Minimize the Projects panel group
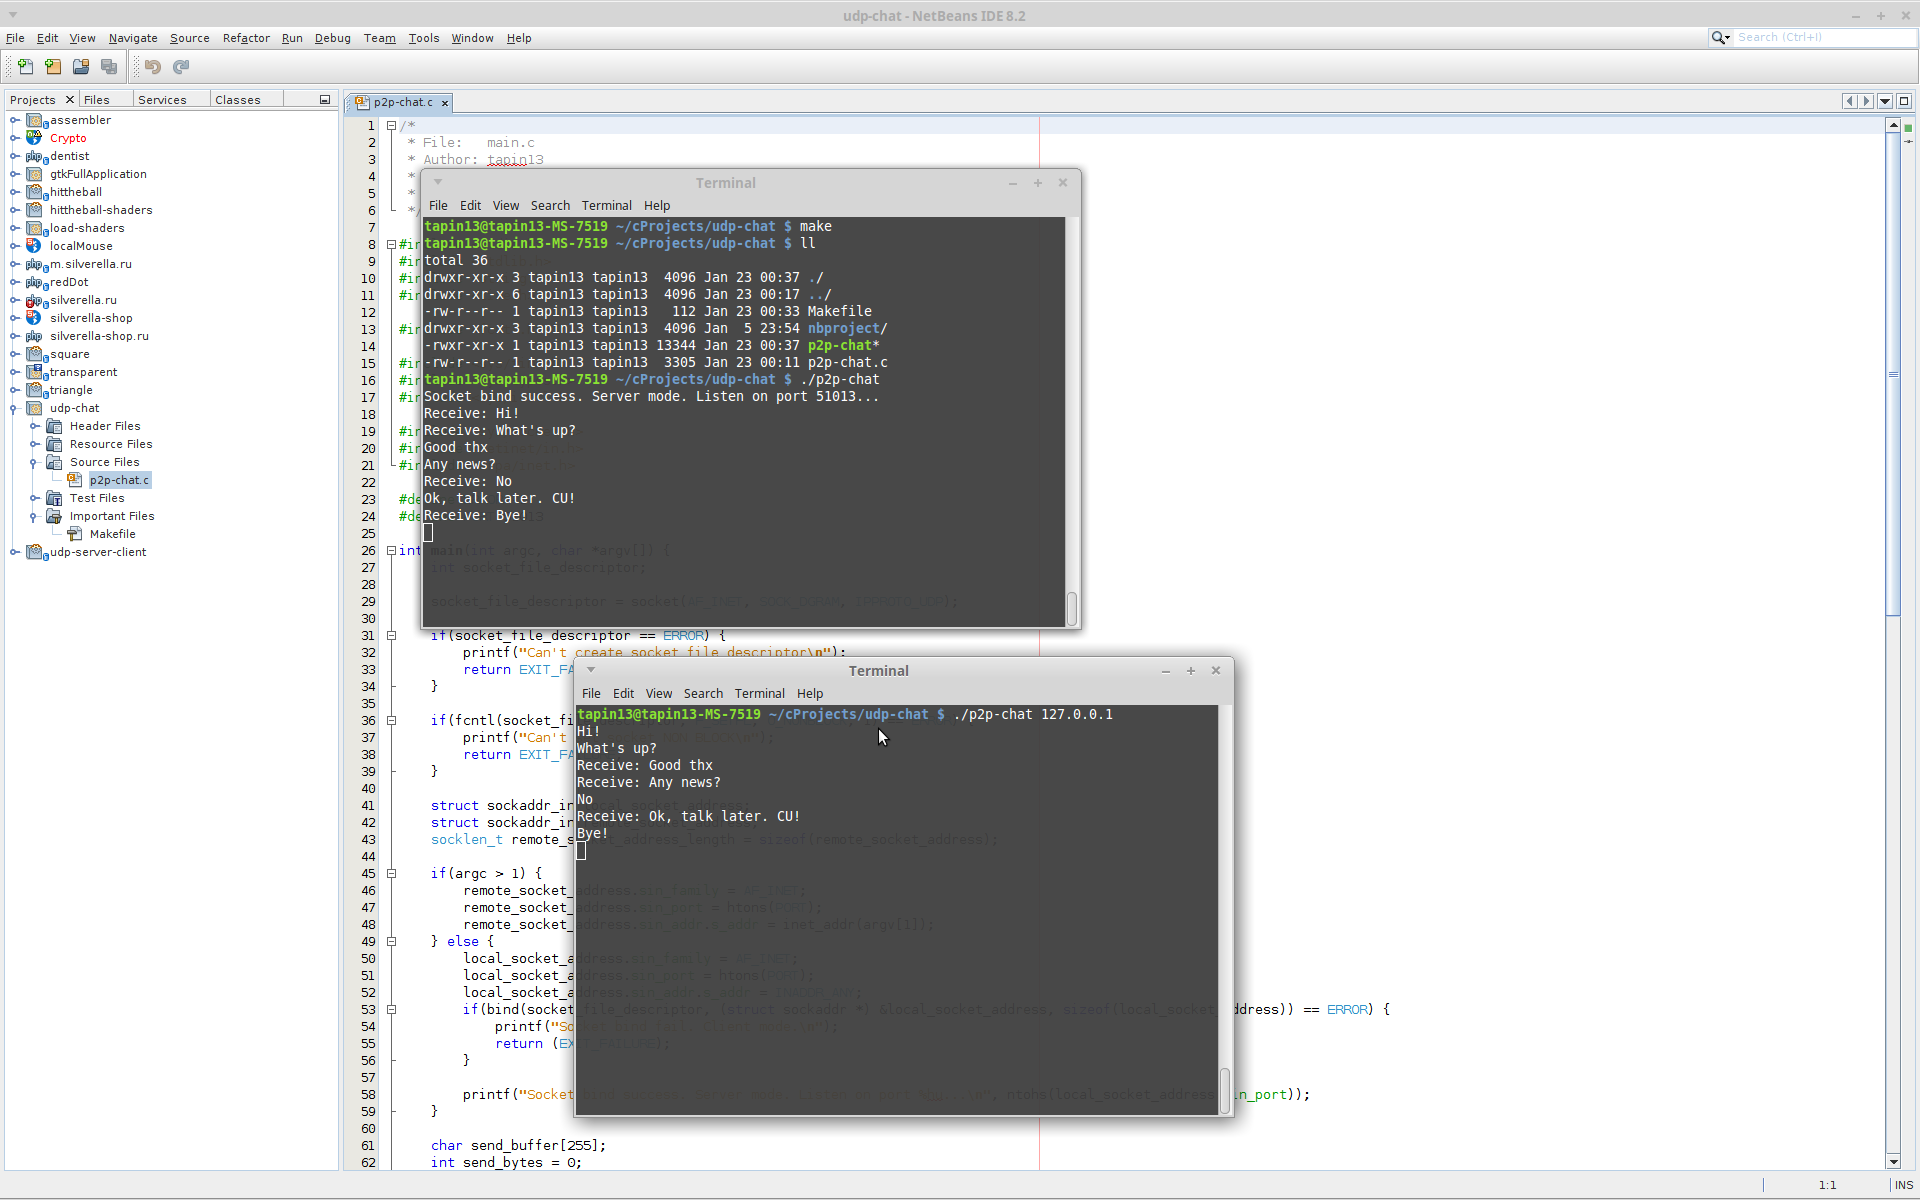This screenshot has width=1920, height=1200. (325, 100)
